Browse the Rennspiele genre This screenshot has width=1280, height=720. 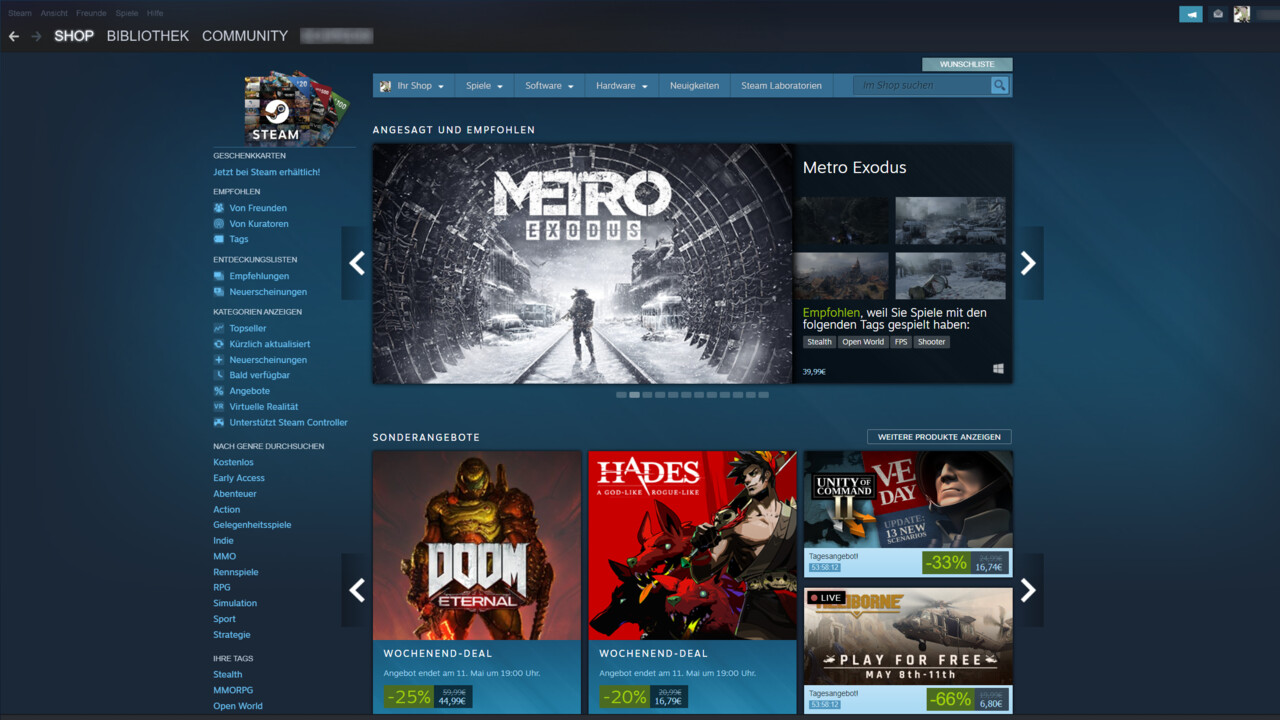click(x=236, y=572)
